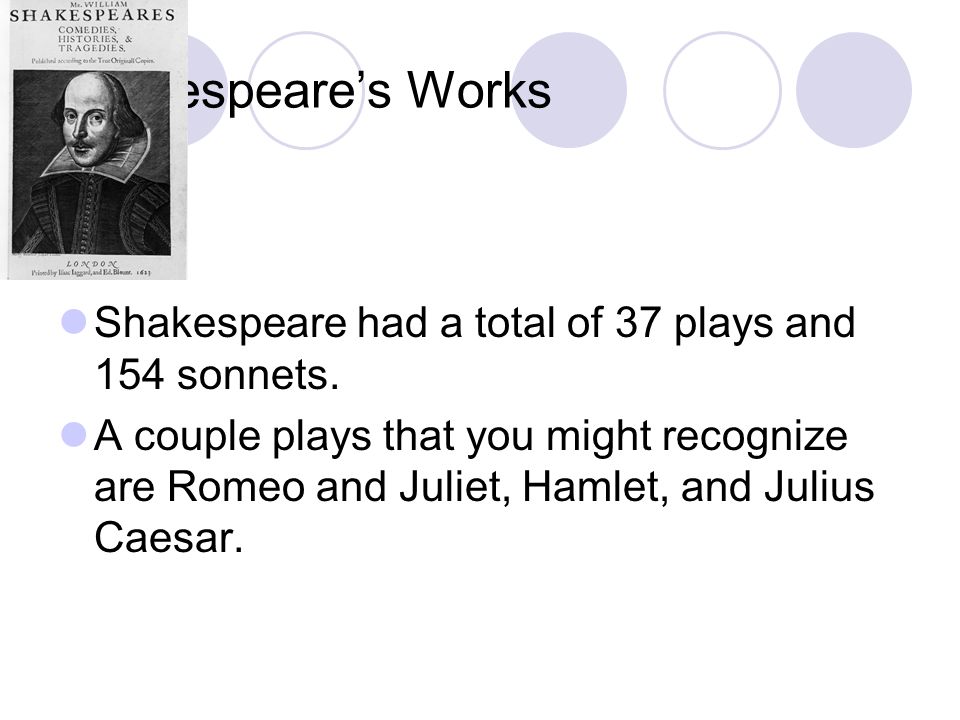
Task: Click the word 'Caesar.' on last line
Action: (x=169, y=538)
